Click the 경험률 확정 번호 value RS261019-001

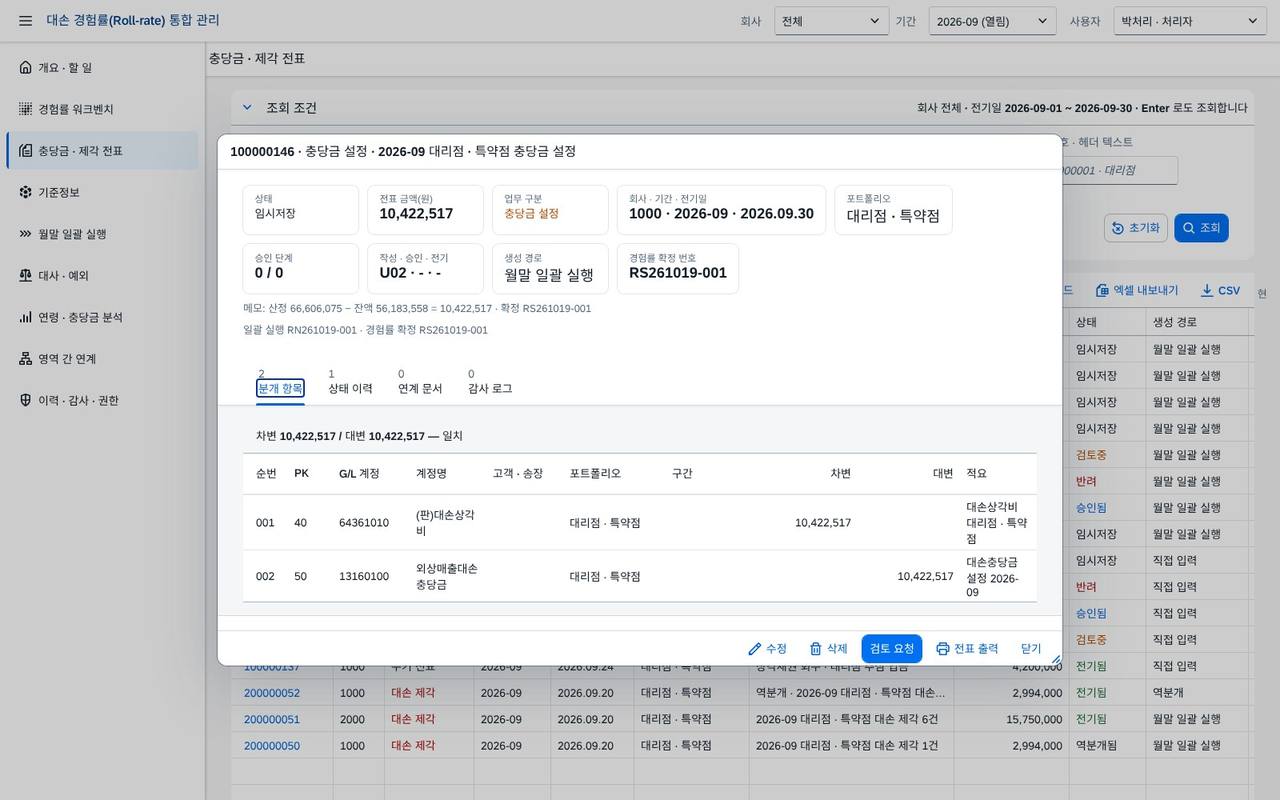click(x=678, y=274)
